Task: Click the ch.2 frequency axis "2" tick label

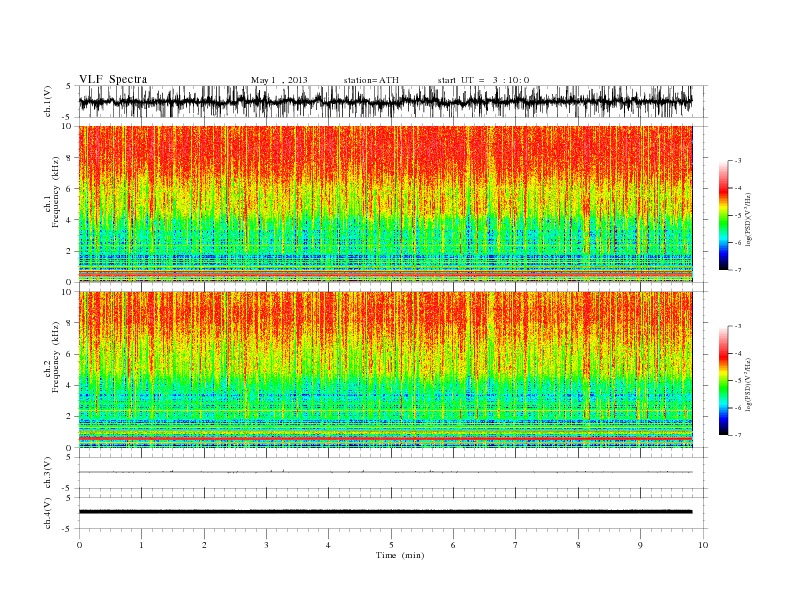Action: click(x=69, y=417)
